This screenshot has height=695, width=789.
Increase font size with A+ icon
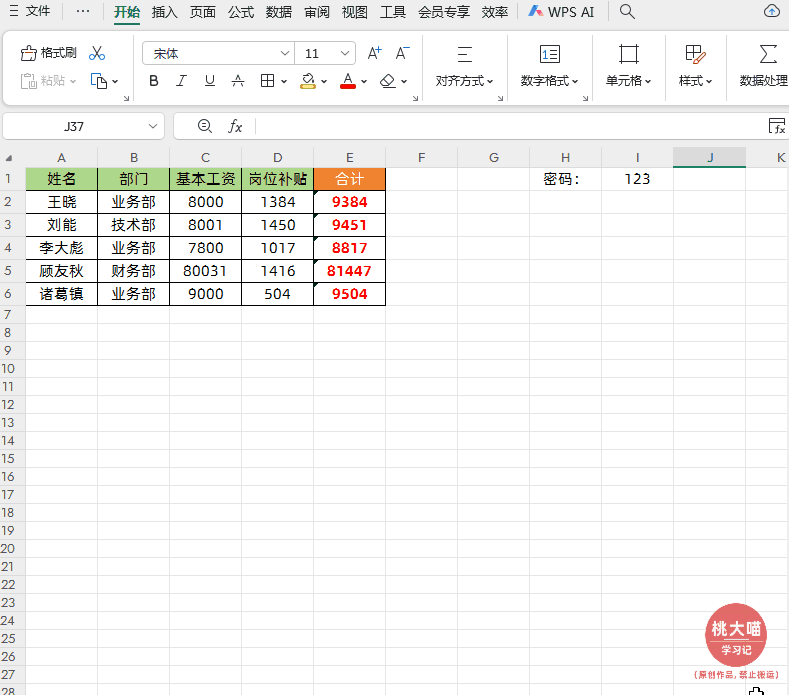point(374,53)
